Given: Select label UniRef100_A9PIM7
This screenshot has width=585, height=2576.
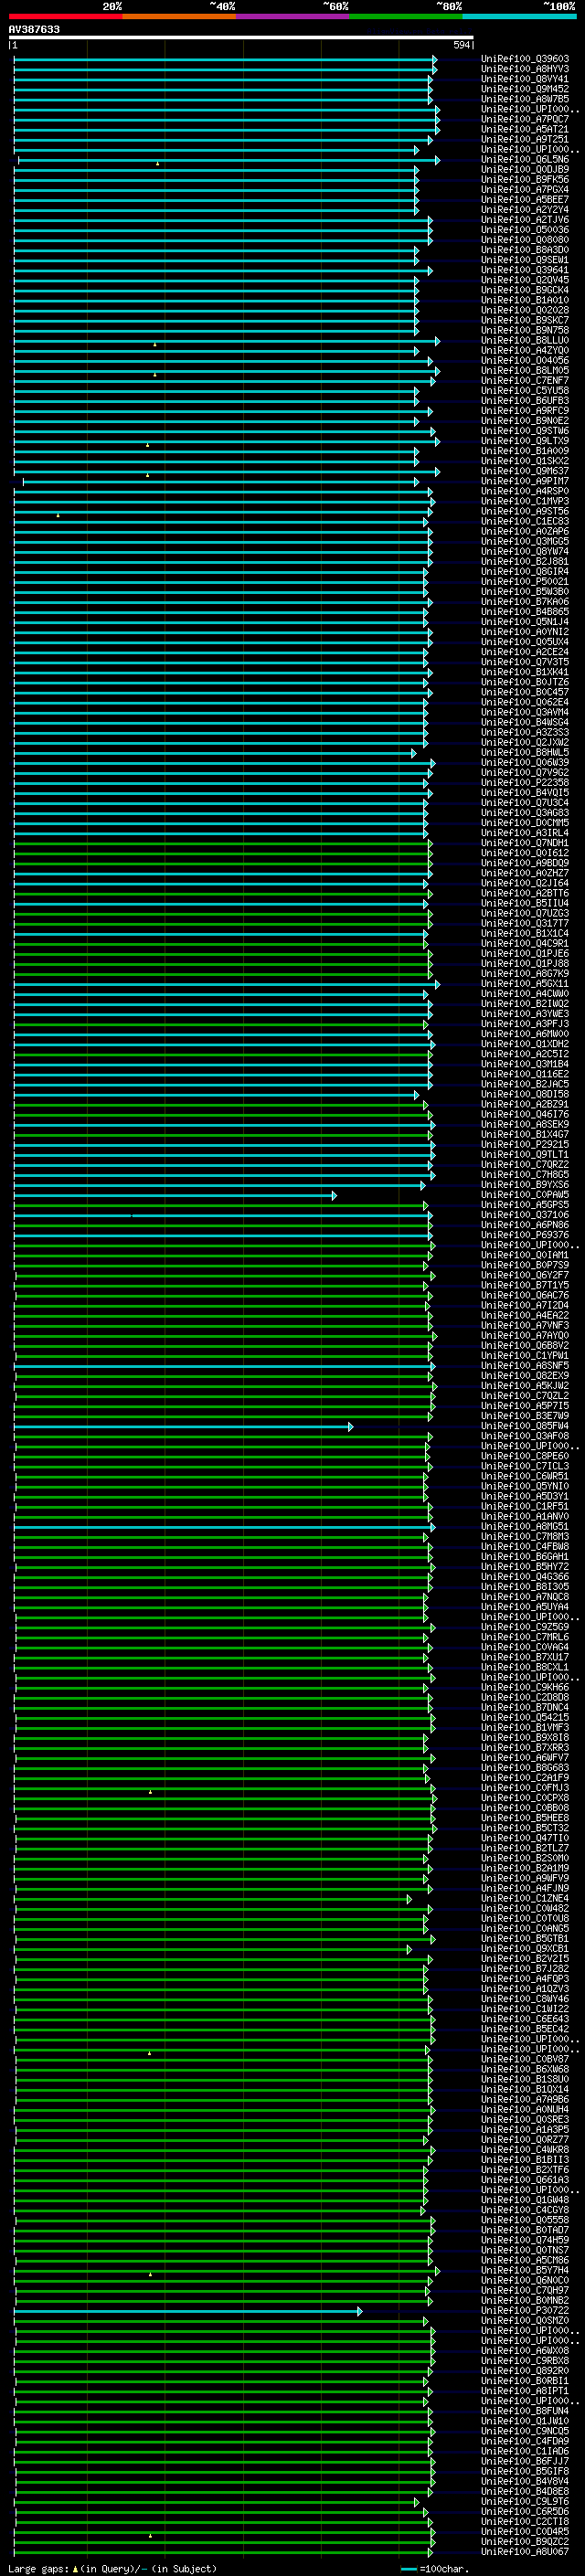Looking at the screenshot, I should pos(525,481).
